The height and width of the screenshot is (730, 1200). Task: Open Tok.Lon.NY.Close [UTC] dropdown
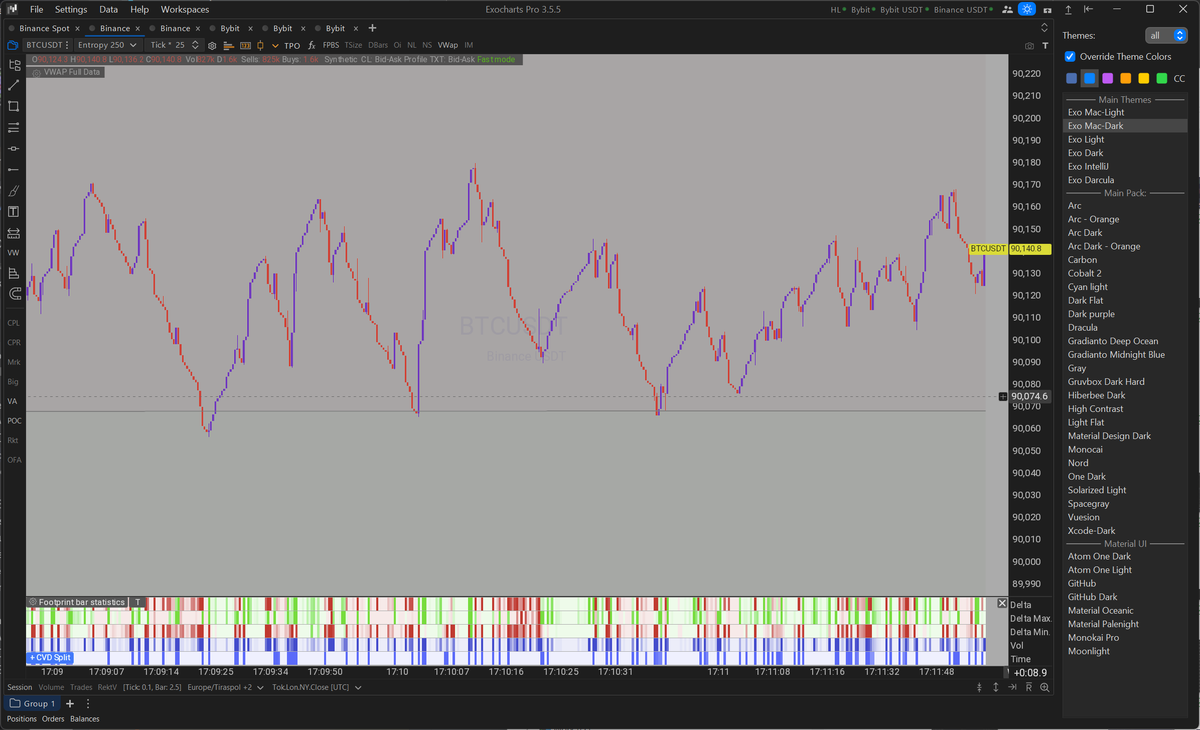click(x=316, y=687)
